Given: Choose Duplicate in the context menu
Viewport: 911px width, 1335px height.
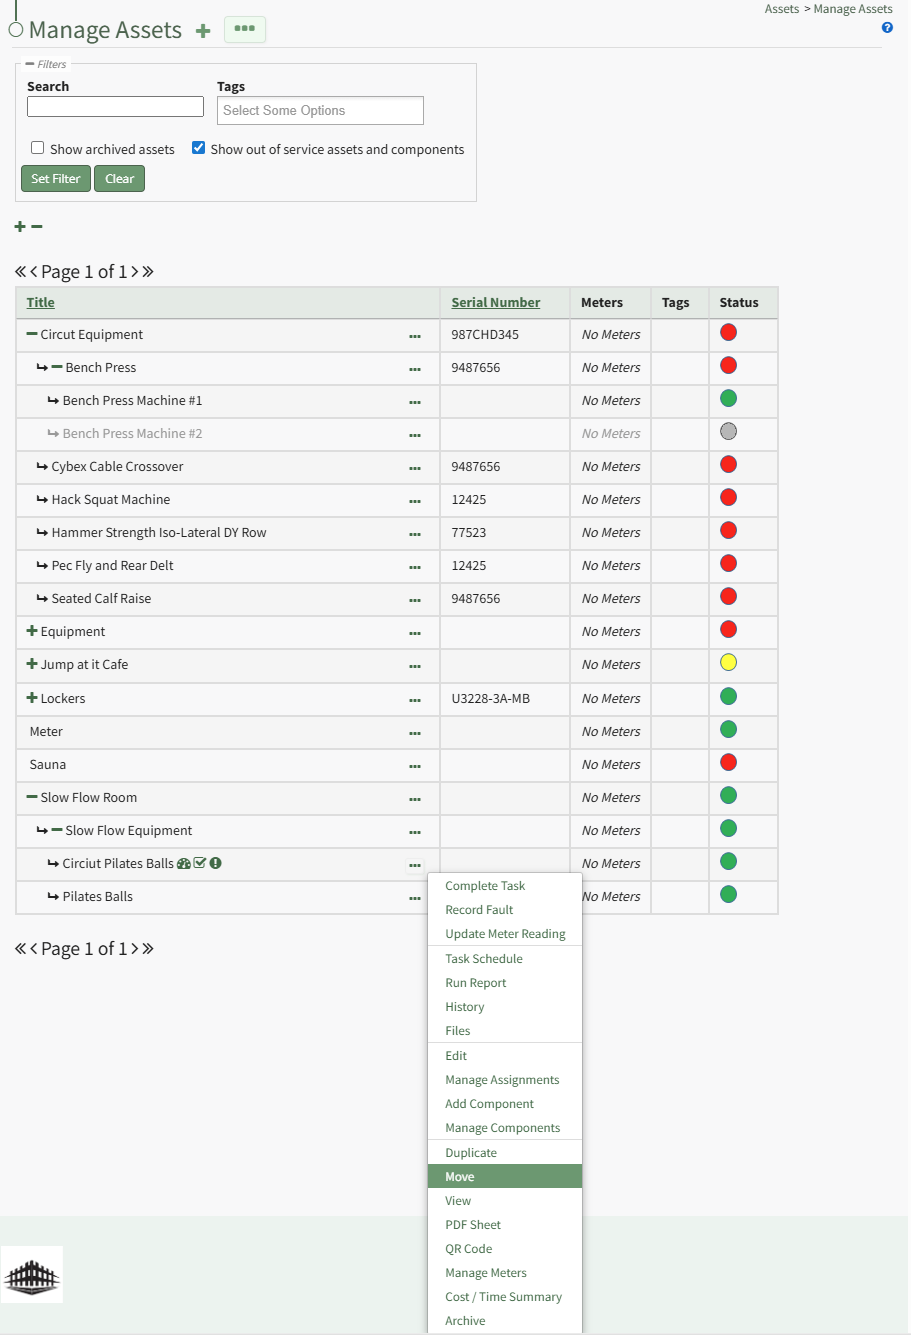Looking at the screenshot, I should 471,1153.
